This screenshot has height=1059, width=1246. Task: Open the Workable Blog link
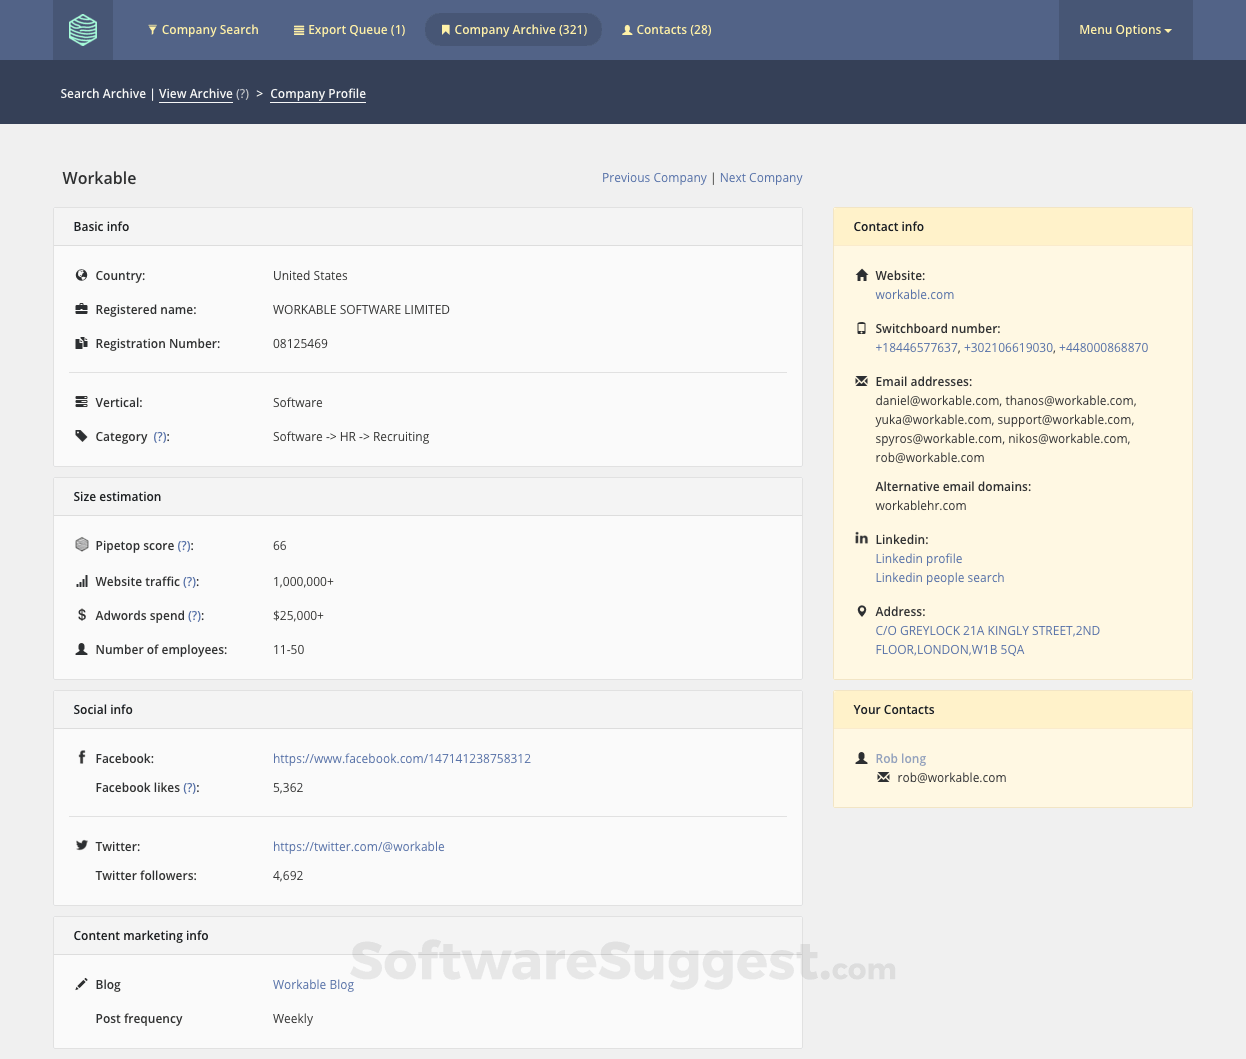pyautogui.click(x=313, y=985)
